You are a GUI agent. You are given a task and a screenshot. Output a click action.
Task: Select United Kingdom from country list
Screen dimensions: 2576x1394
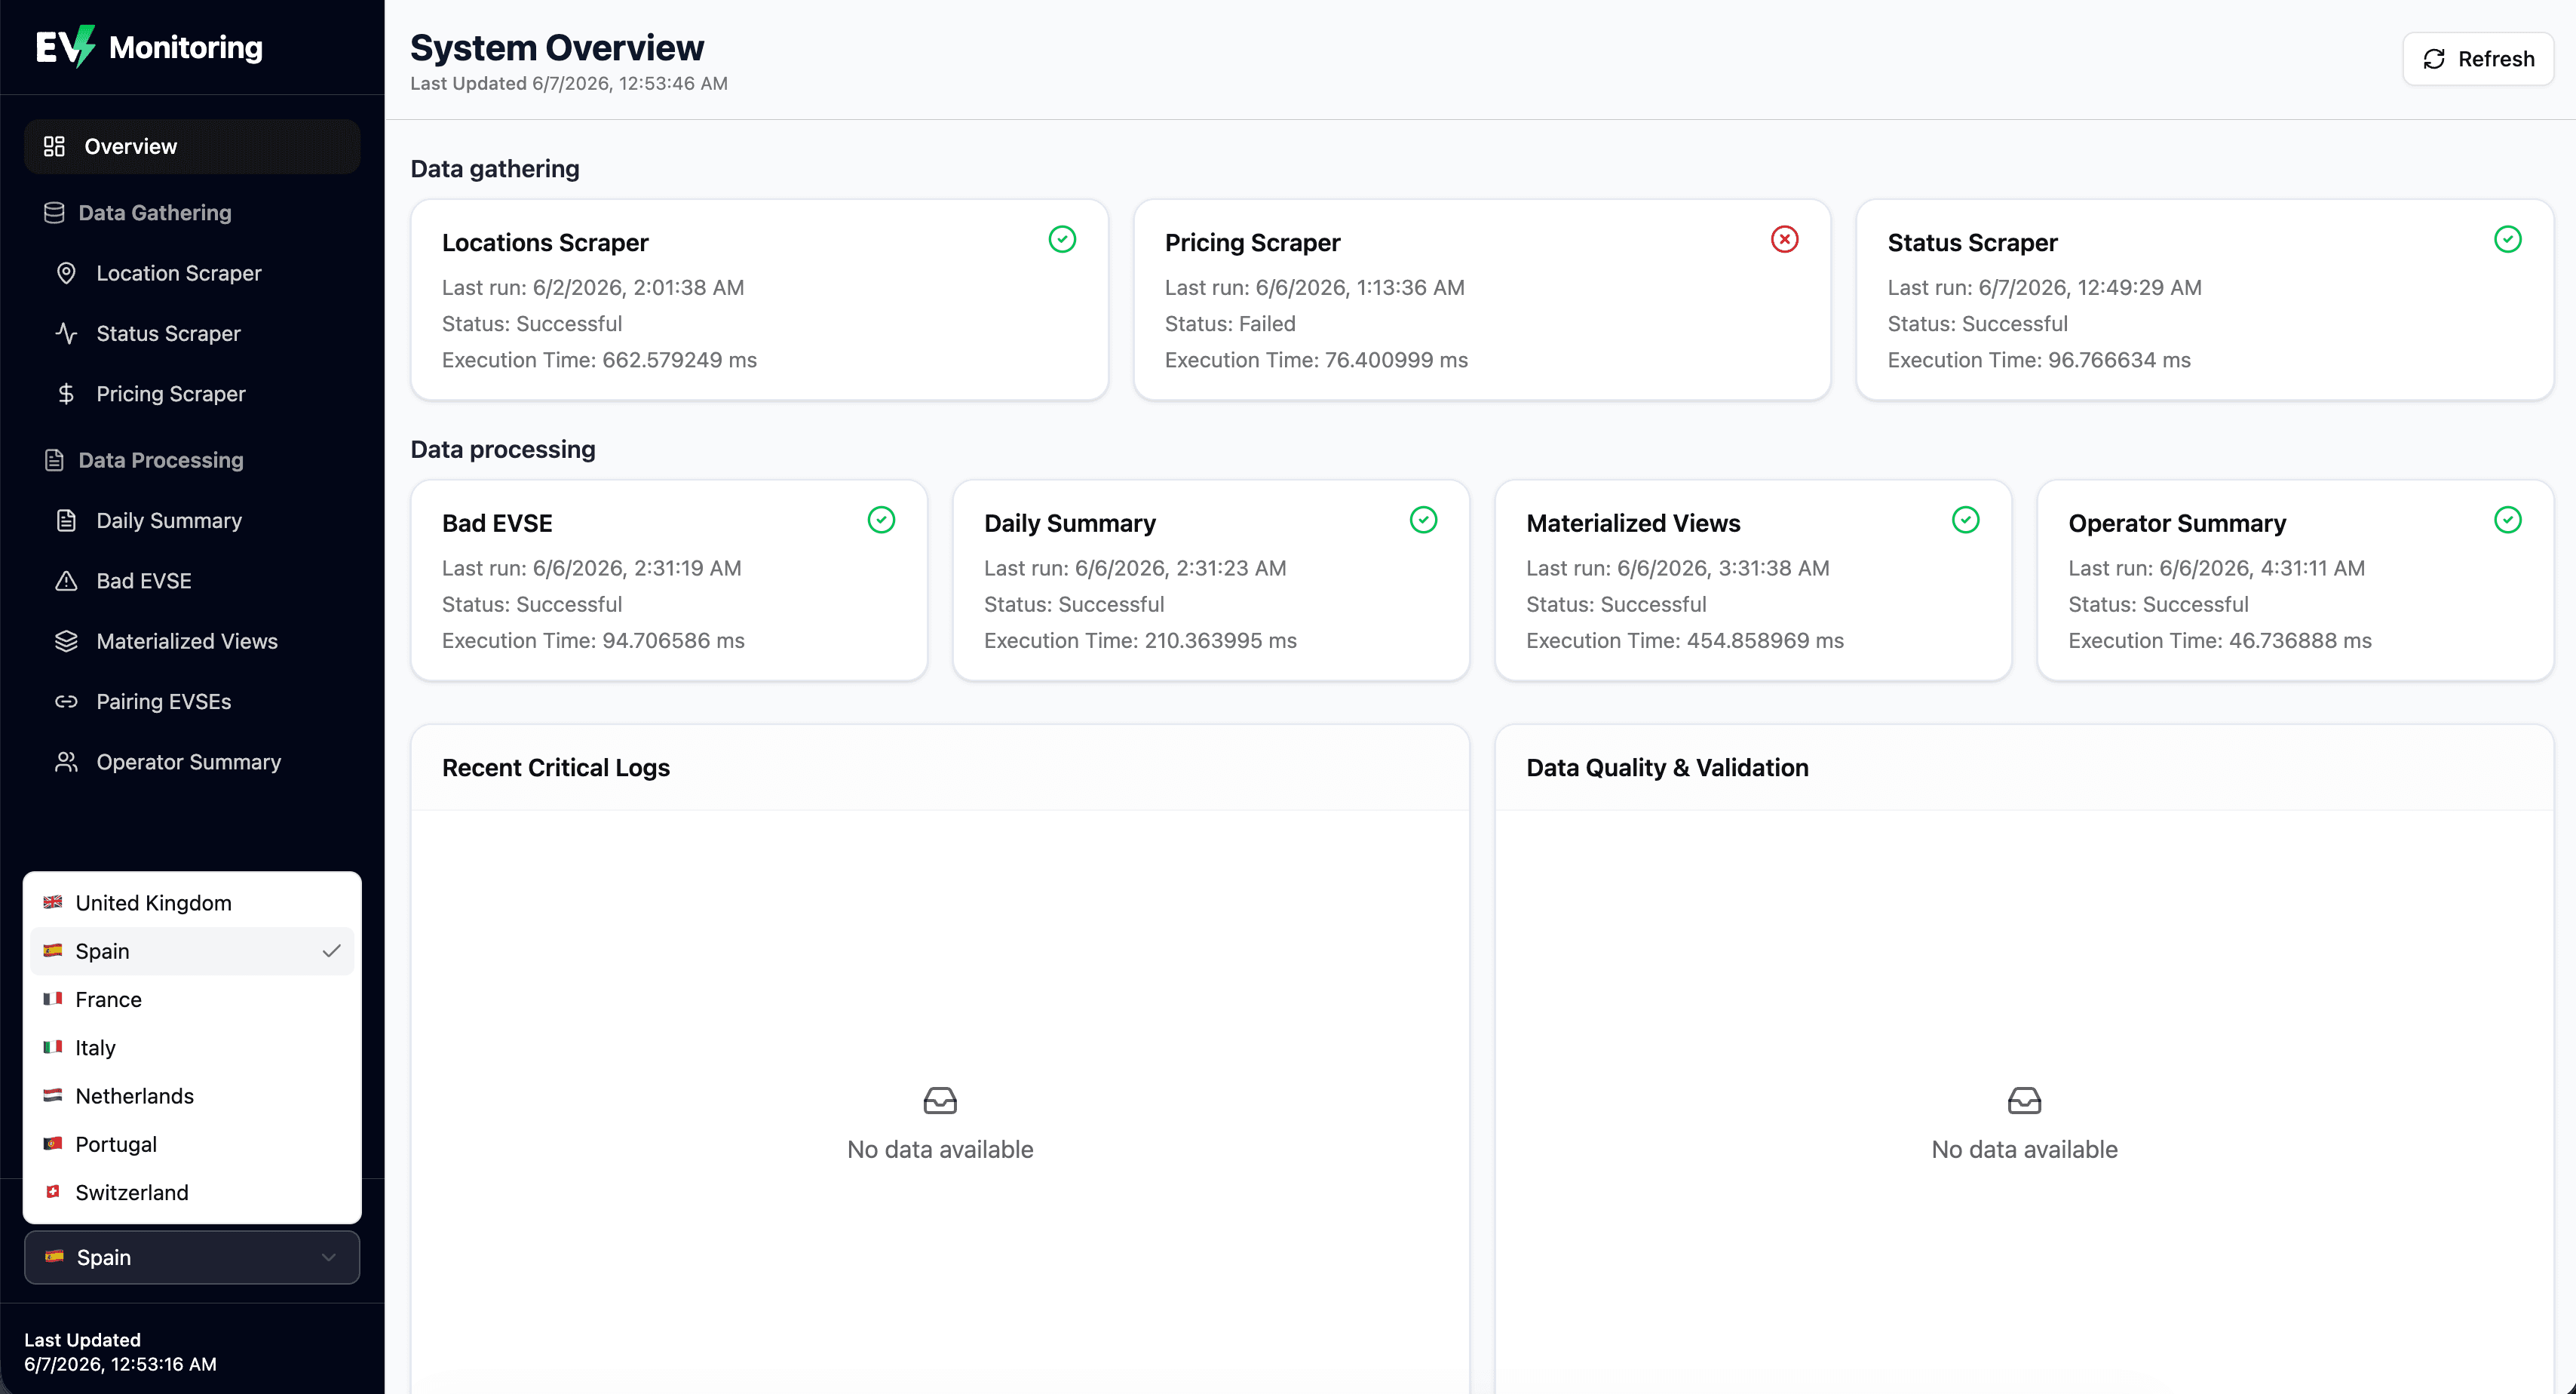point(192,903)
